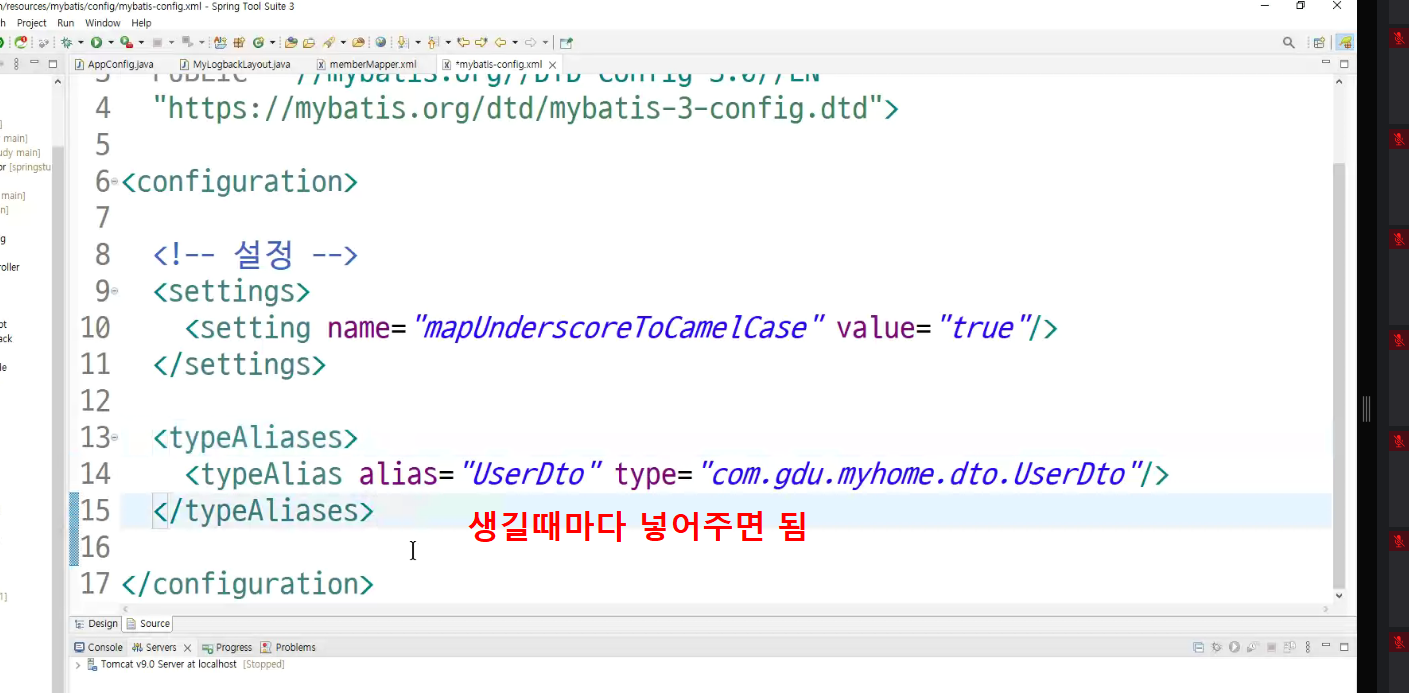
Task: Click the Open Task folder icon
Action: point(309,42)
